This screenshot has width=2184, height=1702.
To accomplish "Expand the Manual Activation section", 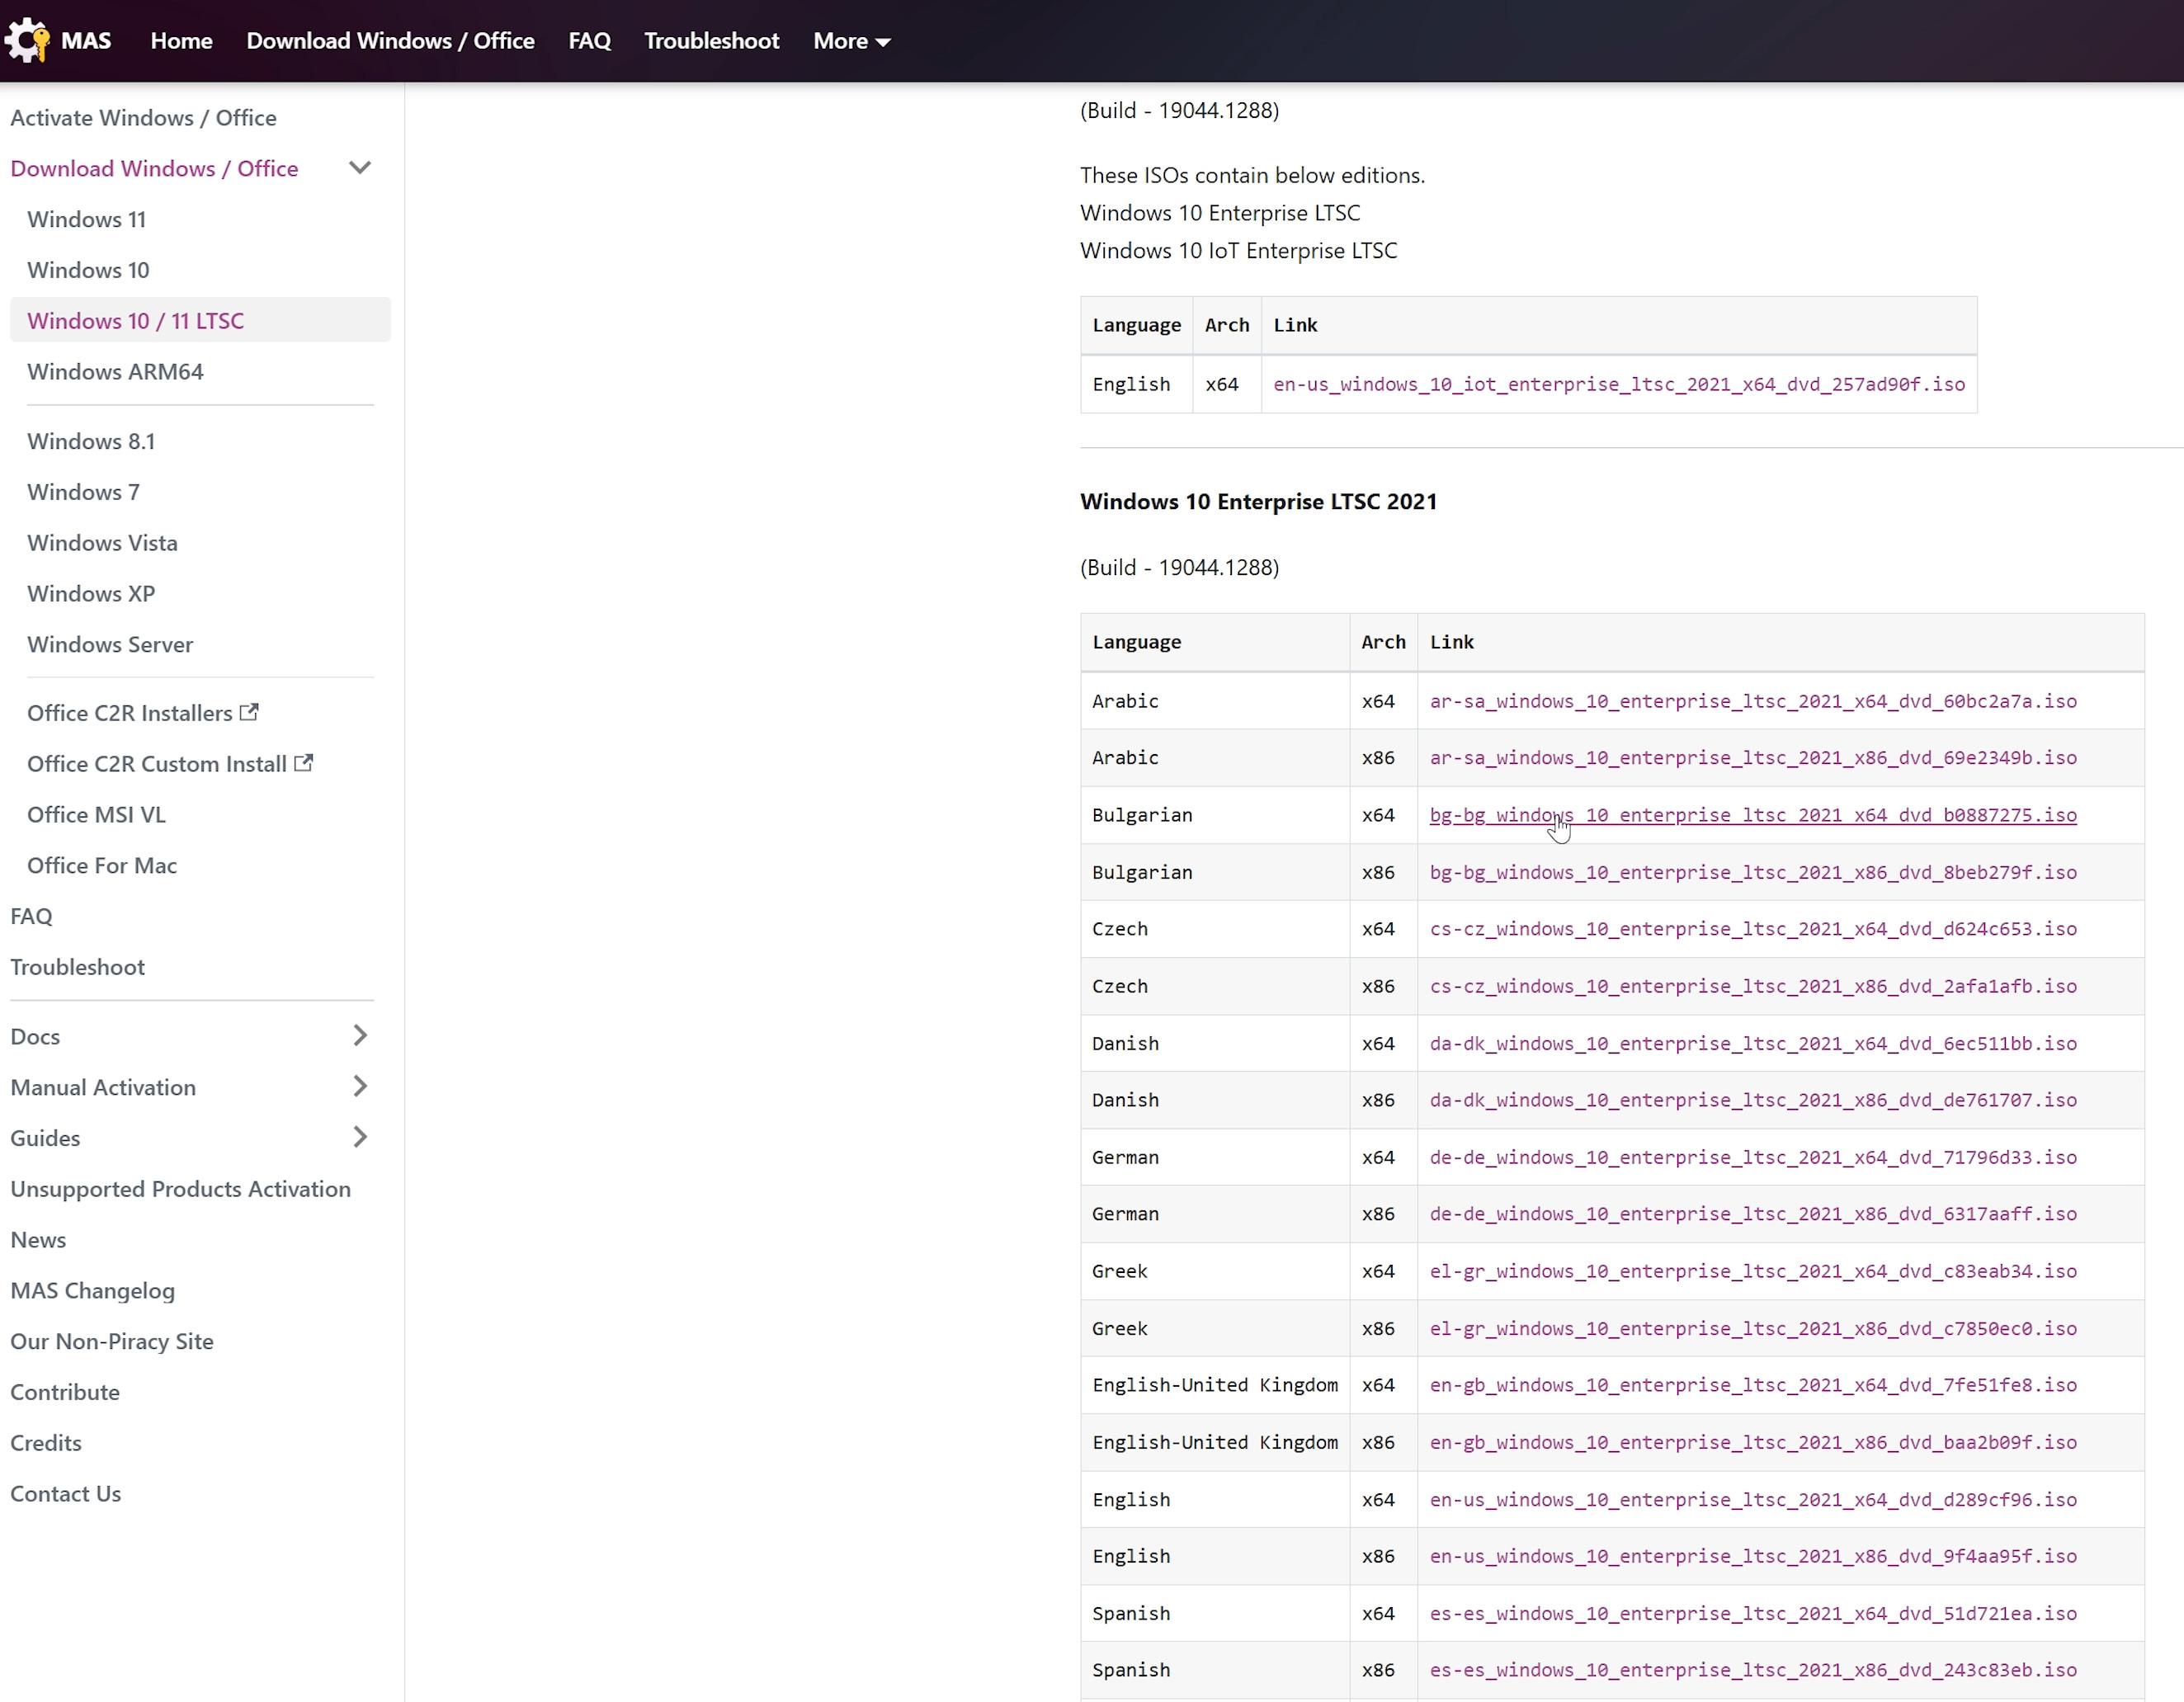I will 360,1087.
